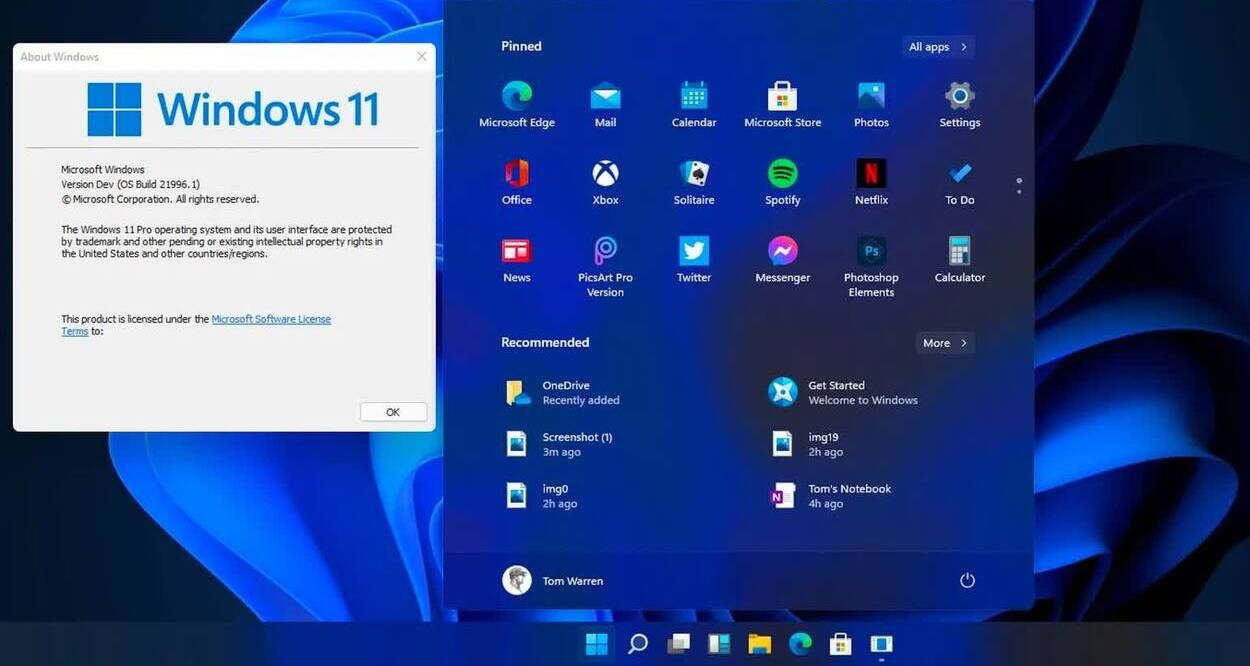
Task: Click the About Windows taskbar icon
Action: pyautogui.click(x=881, y=644)
